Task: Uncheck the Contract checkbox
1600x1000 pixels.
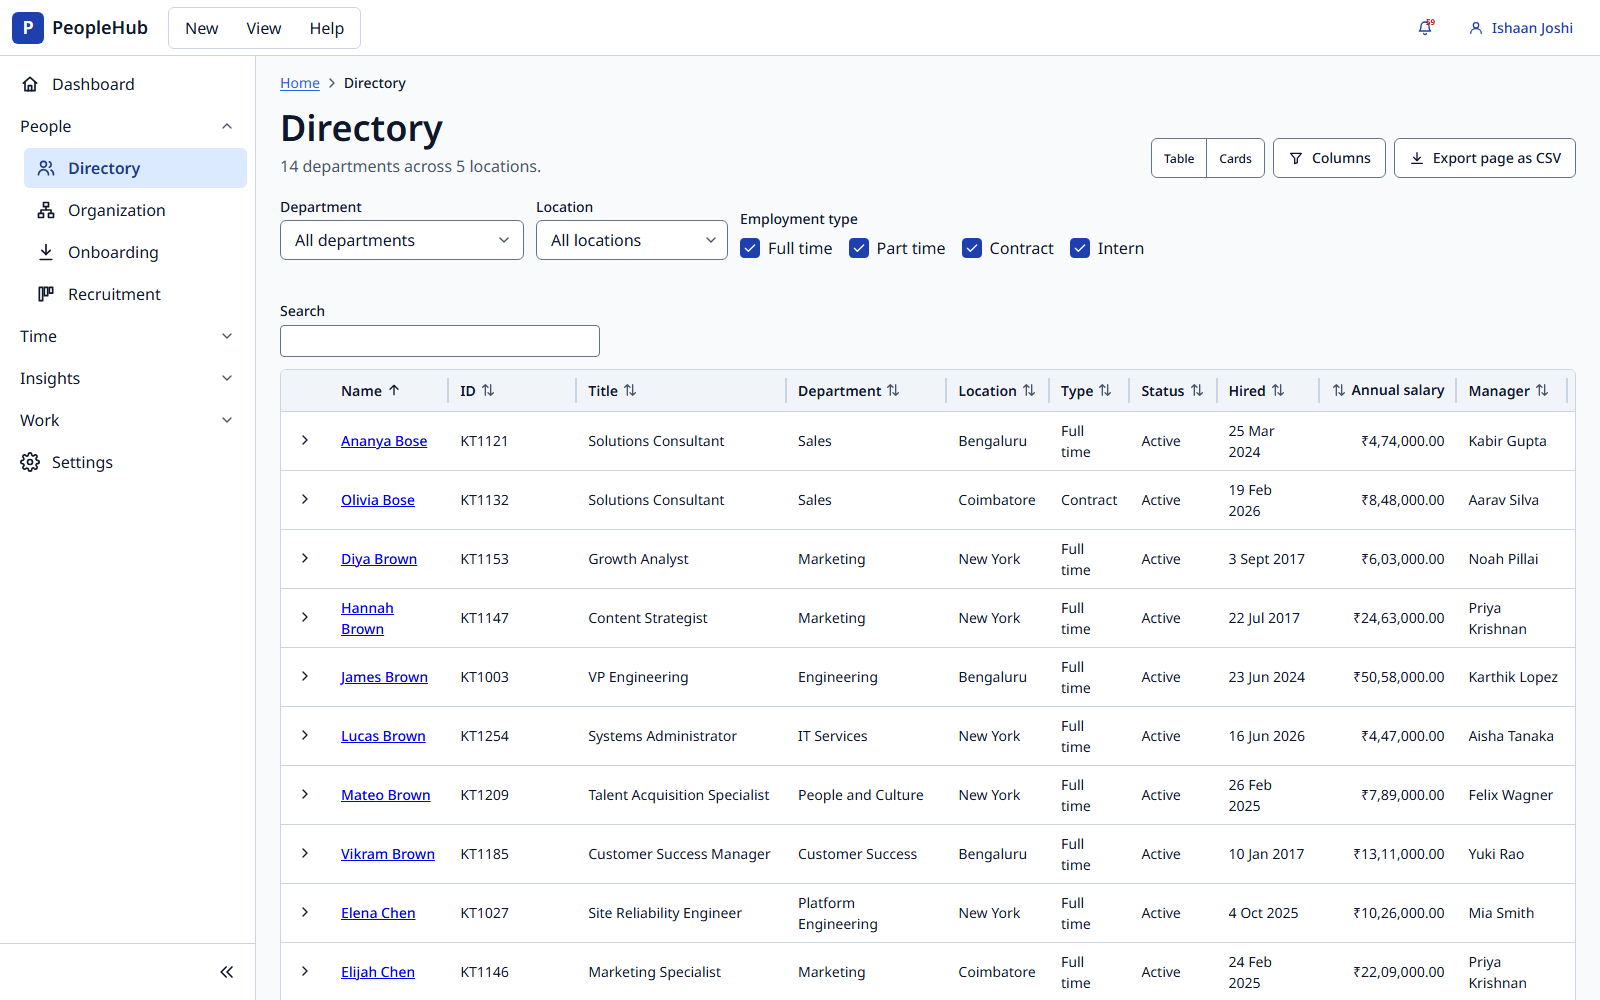Action: pos(972,248)
